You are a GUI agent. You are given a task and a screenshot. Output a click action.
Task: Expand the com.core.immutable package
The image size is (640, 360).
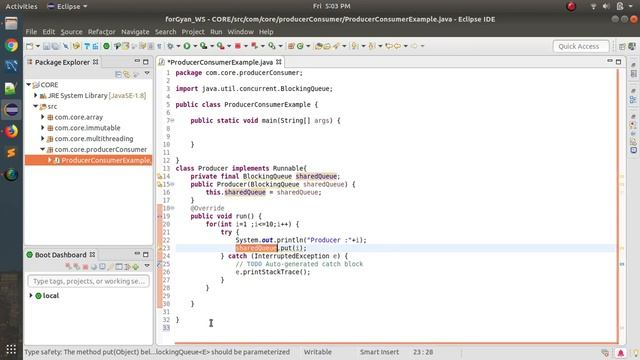coord(42,127)
